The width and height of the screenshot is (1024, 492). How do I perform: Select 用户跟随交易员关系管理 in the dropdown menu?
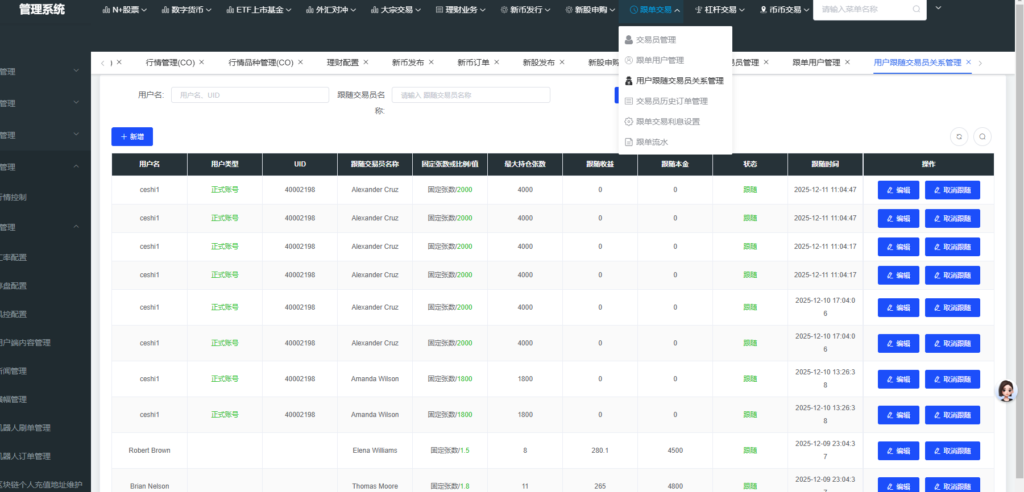(675, 81)
